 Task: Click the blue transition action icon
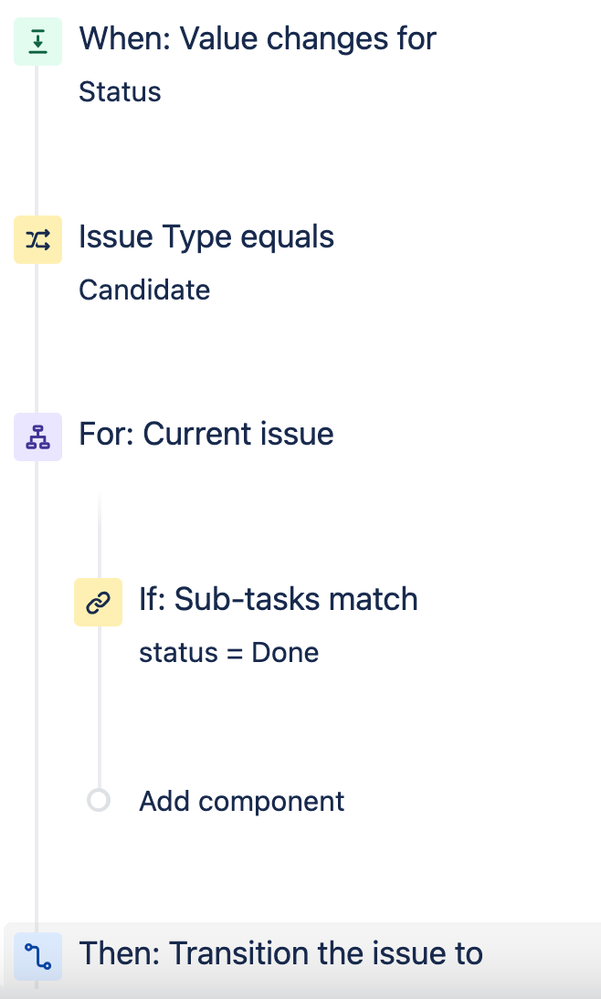38,955
